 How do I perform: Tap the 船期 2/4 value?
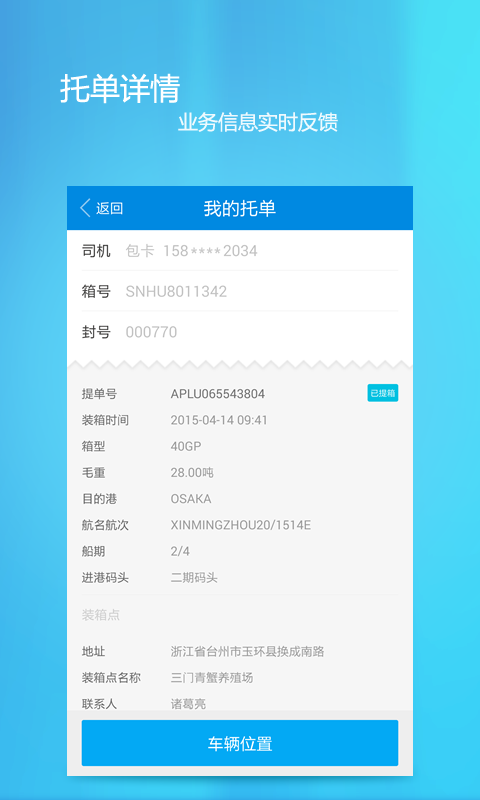click(x=180, y=551)
